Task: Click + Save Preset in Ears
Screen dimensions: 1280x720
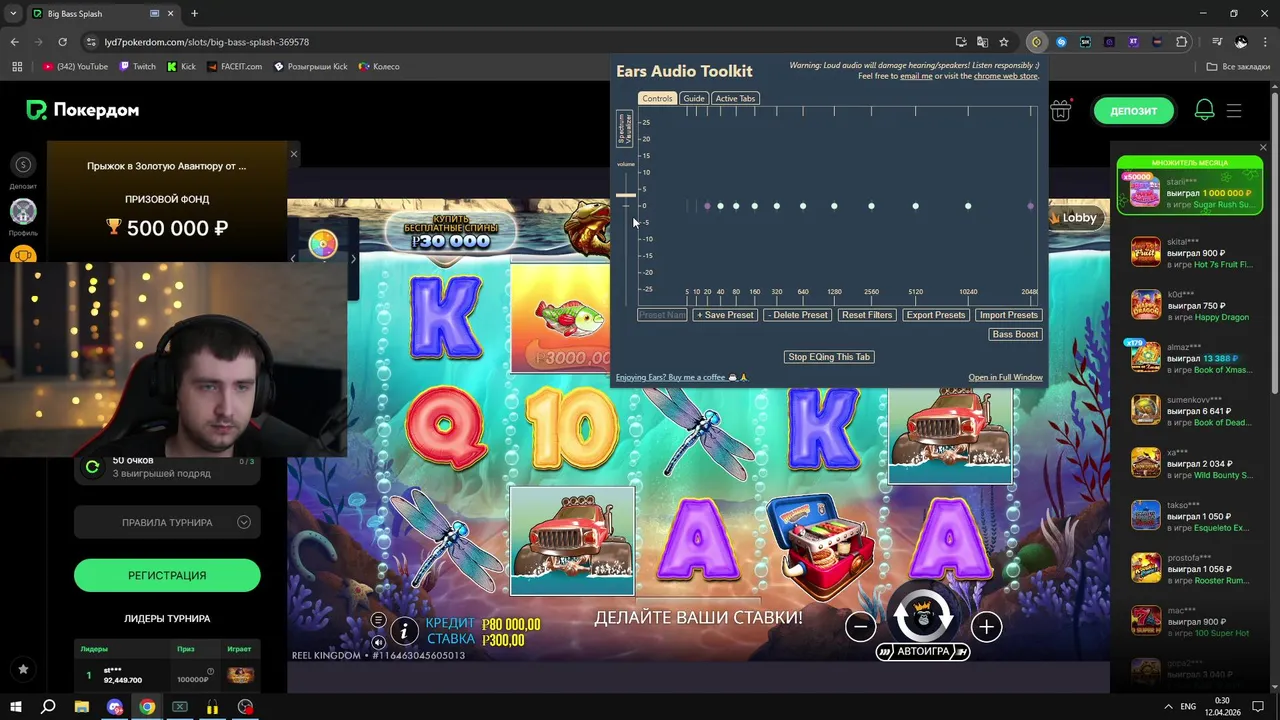Action: click(725, 315)
